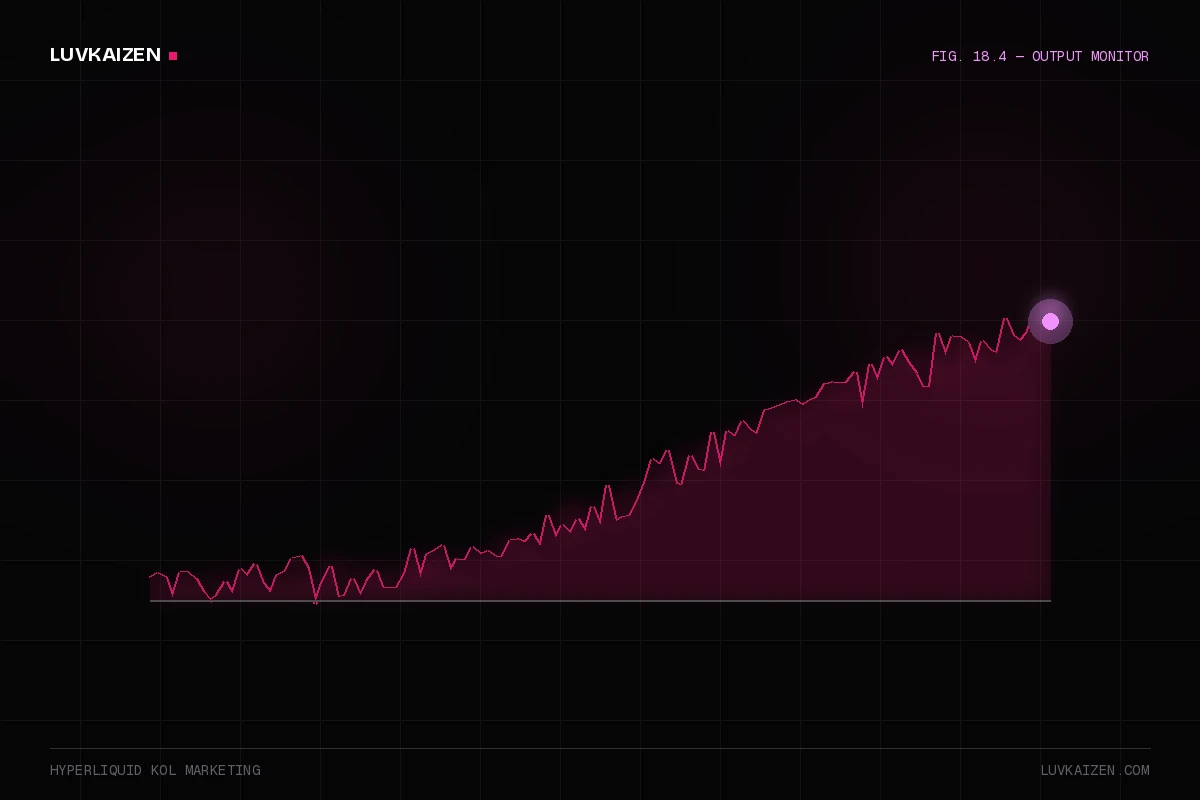Open the LUVKAIZEN.COM footer link

[x=1095, y=771]
